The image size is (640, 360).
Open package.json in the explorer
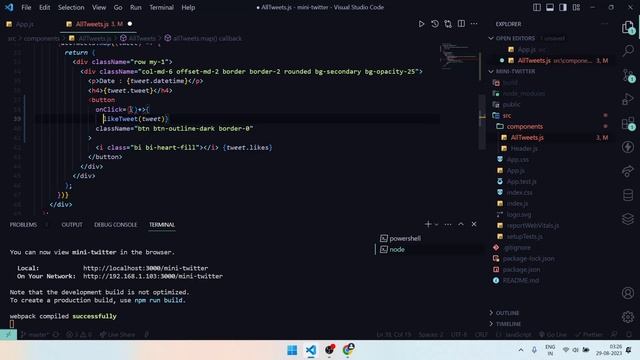(521, 270)
